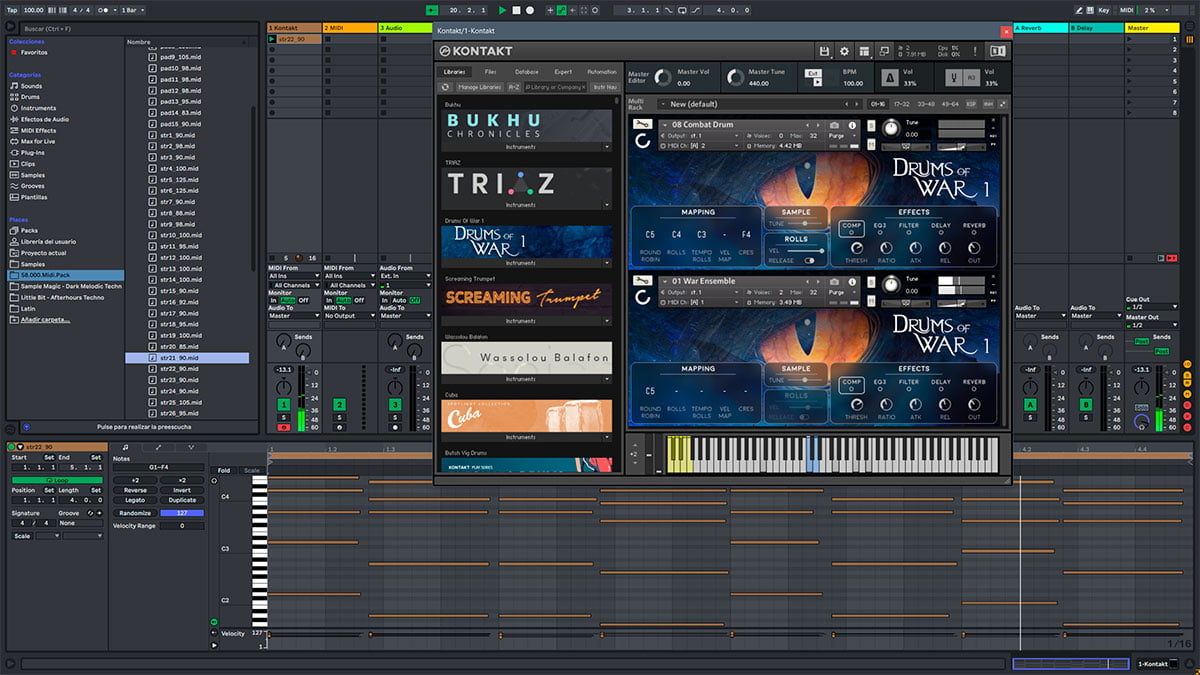The image size is (1200, 675).
Task: Switch to the Kontakt Files tab
Action: pos(490,72)
